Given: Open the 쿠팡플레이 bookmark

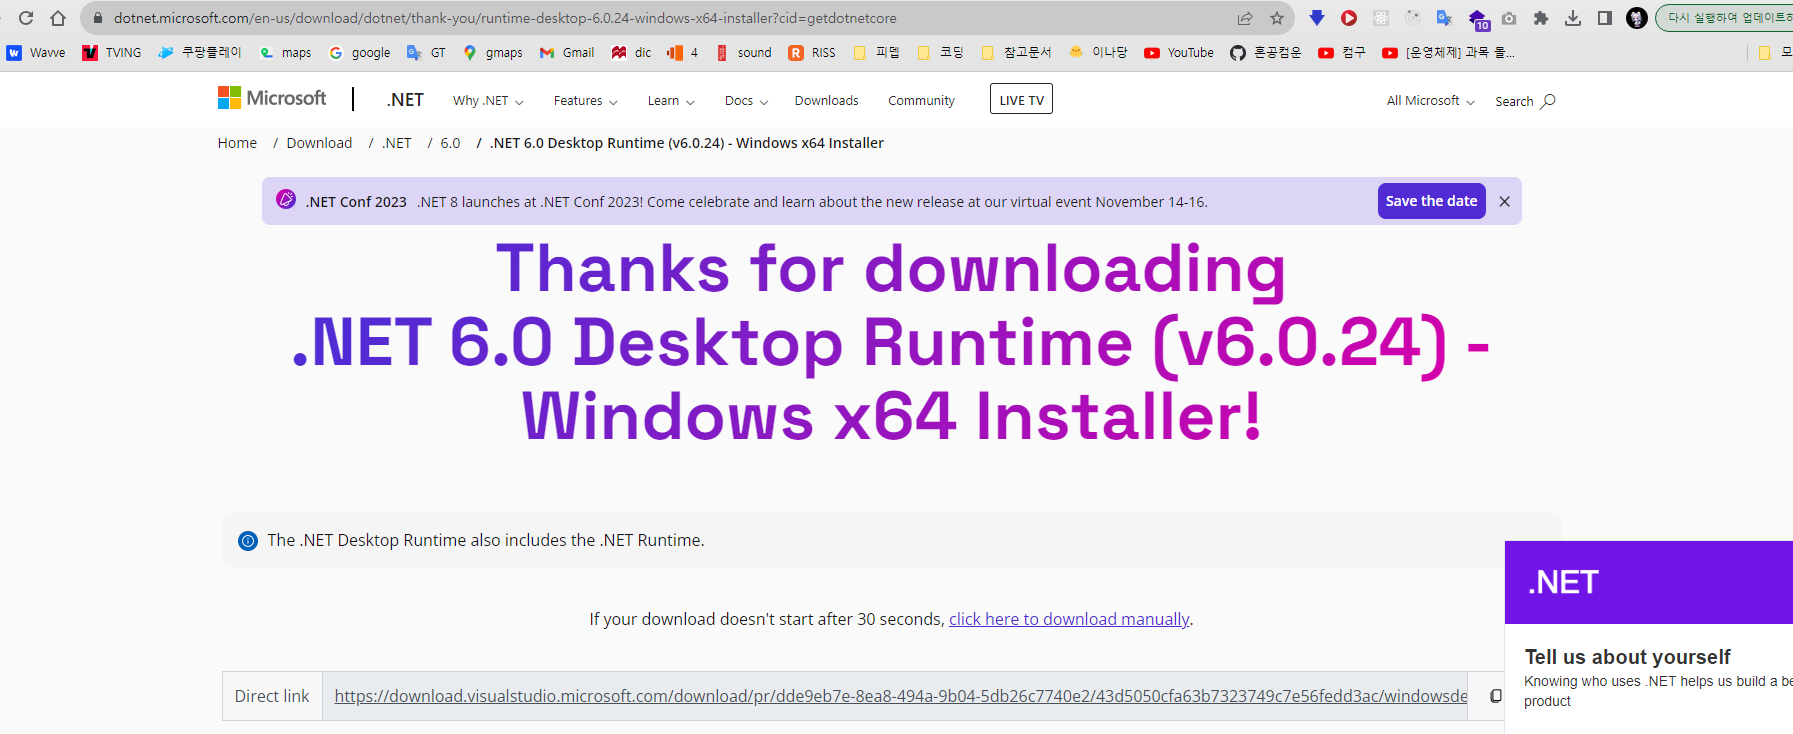Looking at the screenshot, I should pyautogui.click(x=200, y=53).
